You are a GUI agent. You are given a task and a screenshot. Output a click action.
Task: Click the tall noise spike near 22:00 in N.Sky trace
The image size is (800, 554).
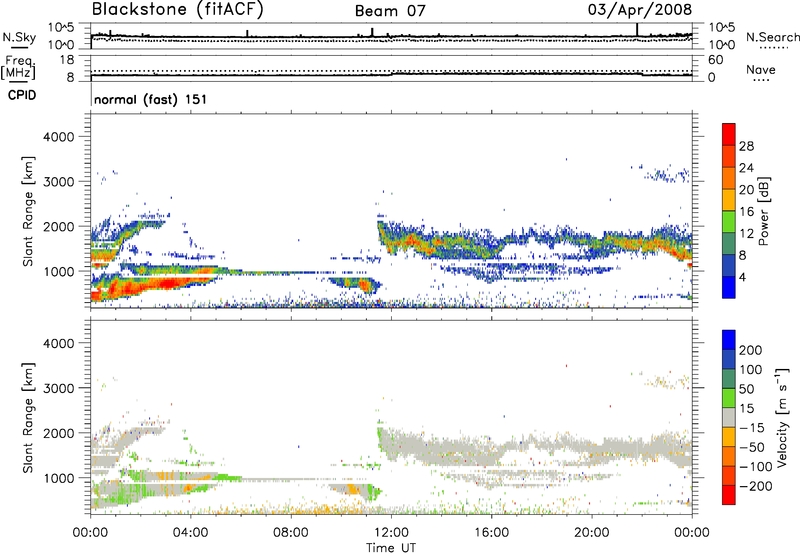pyautogui.click(x=637, y=30)
